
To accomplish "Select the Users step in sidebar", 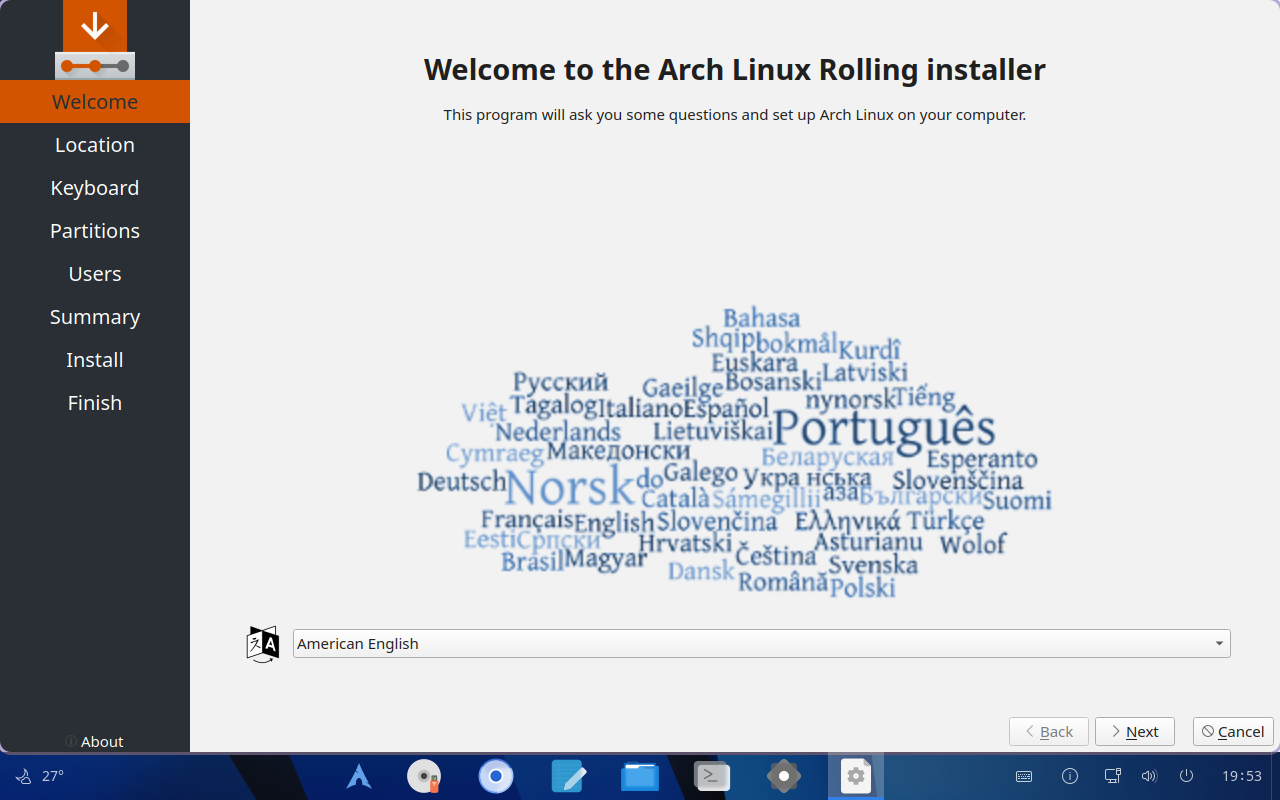I will [x=95, y=274].
